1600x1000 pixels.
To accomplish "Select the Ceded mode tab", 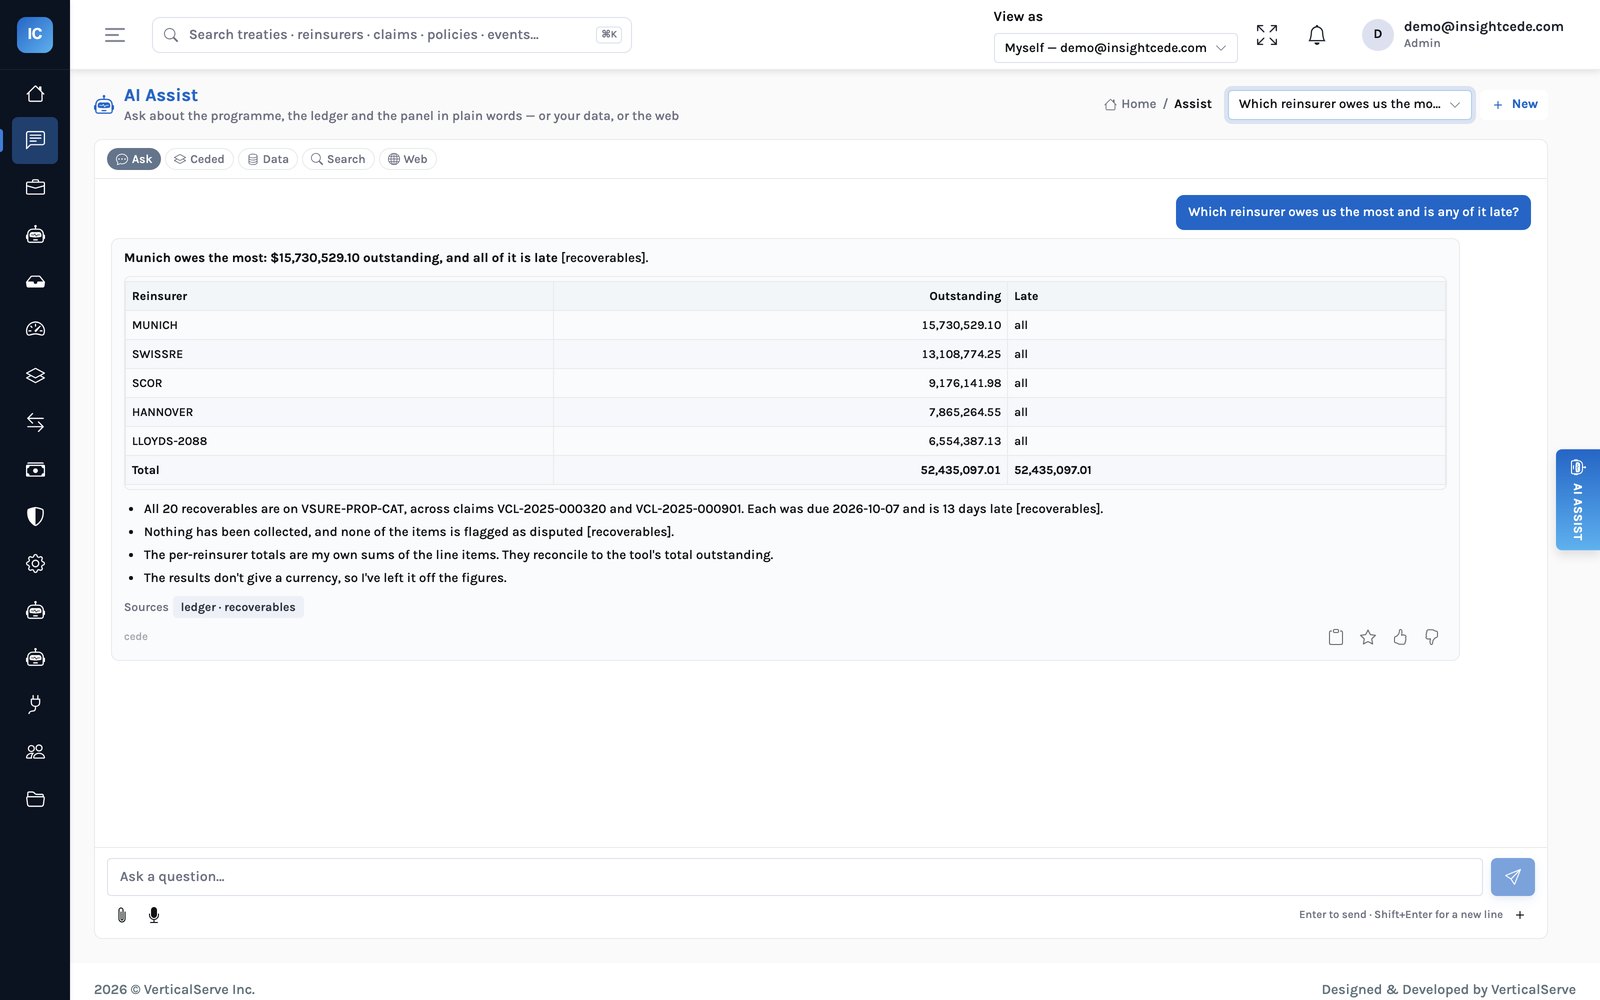I will pyautogui.click(x=199, y=159).
